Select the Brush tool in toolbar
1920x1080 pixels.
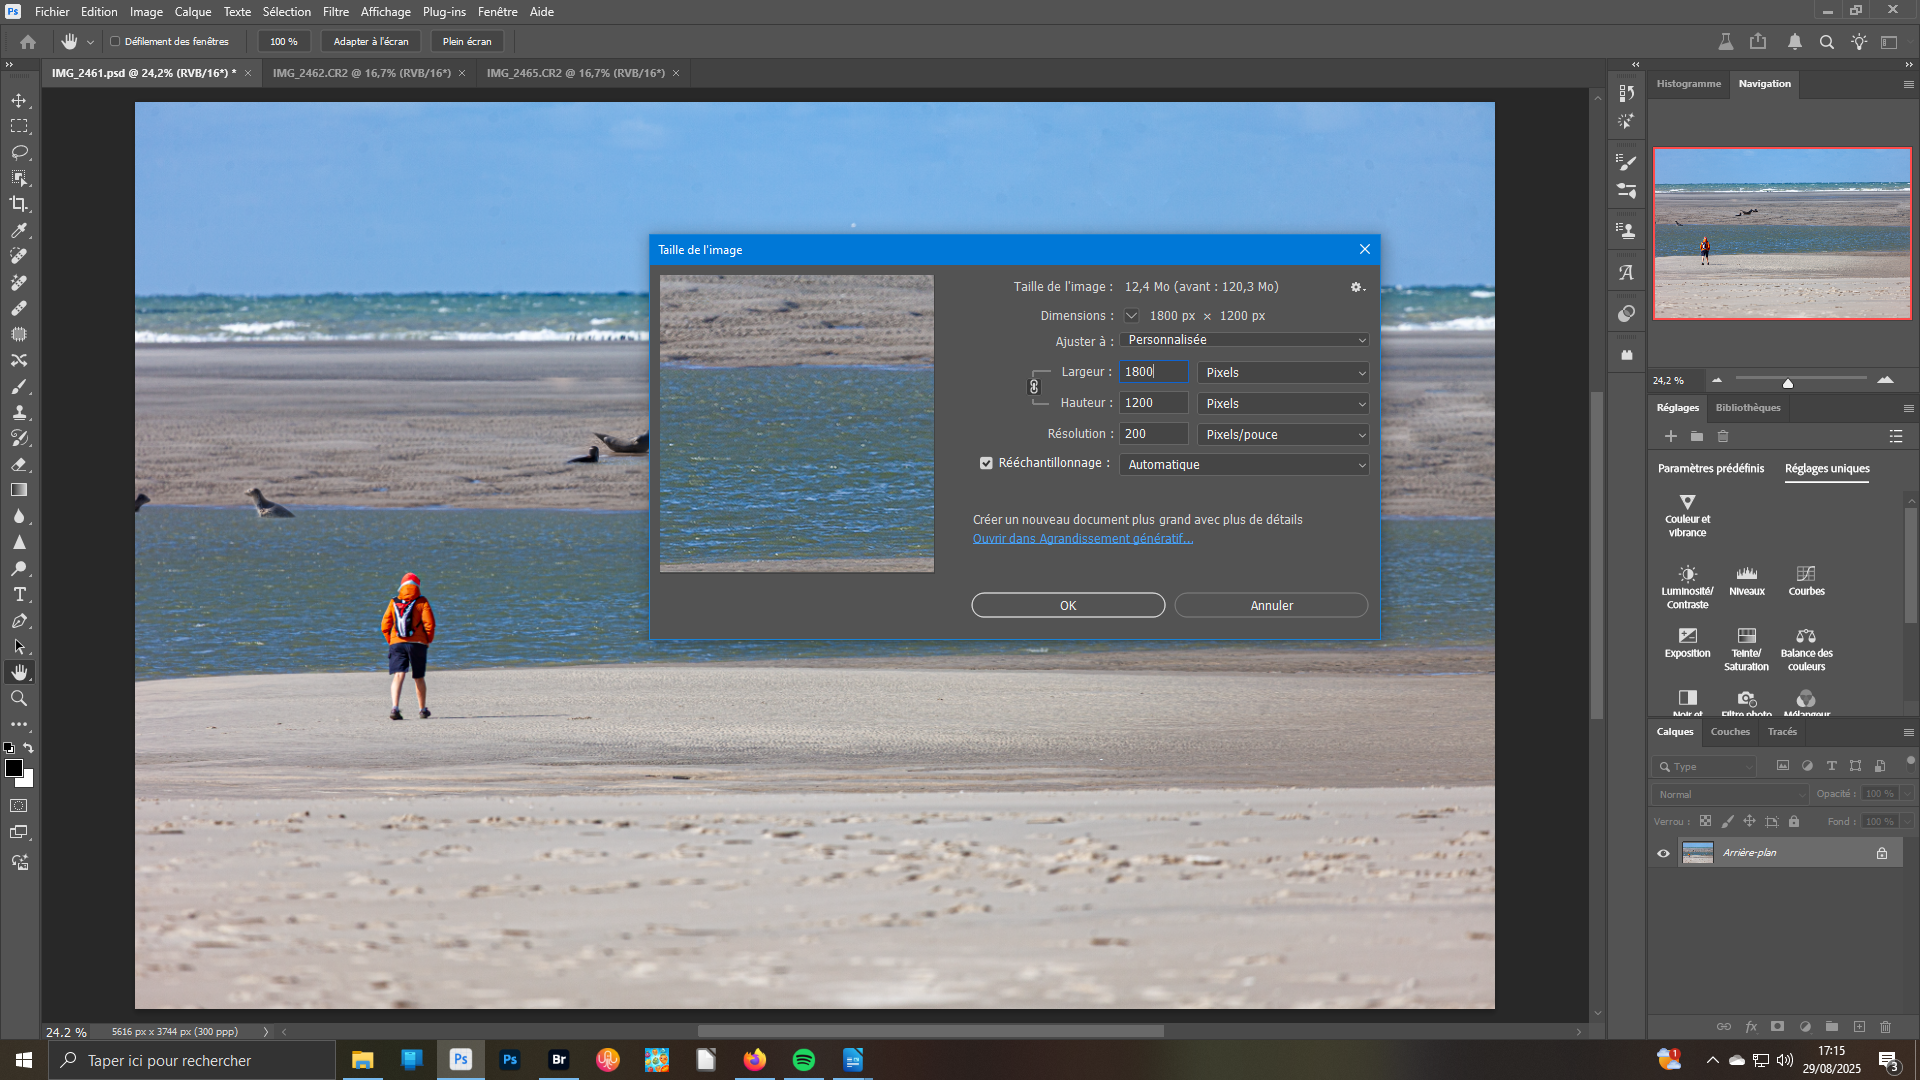(x=19, y=387)
